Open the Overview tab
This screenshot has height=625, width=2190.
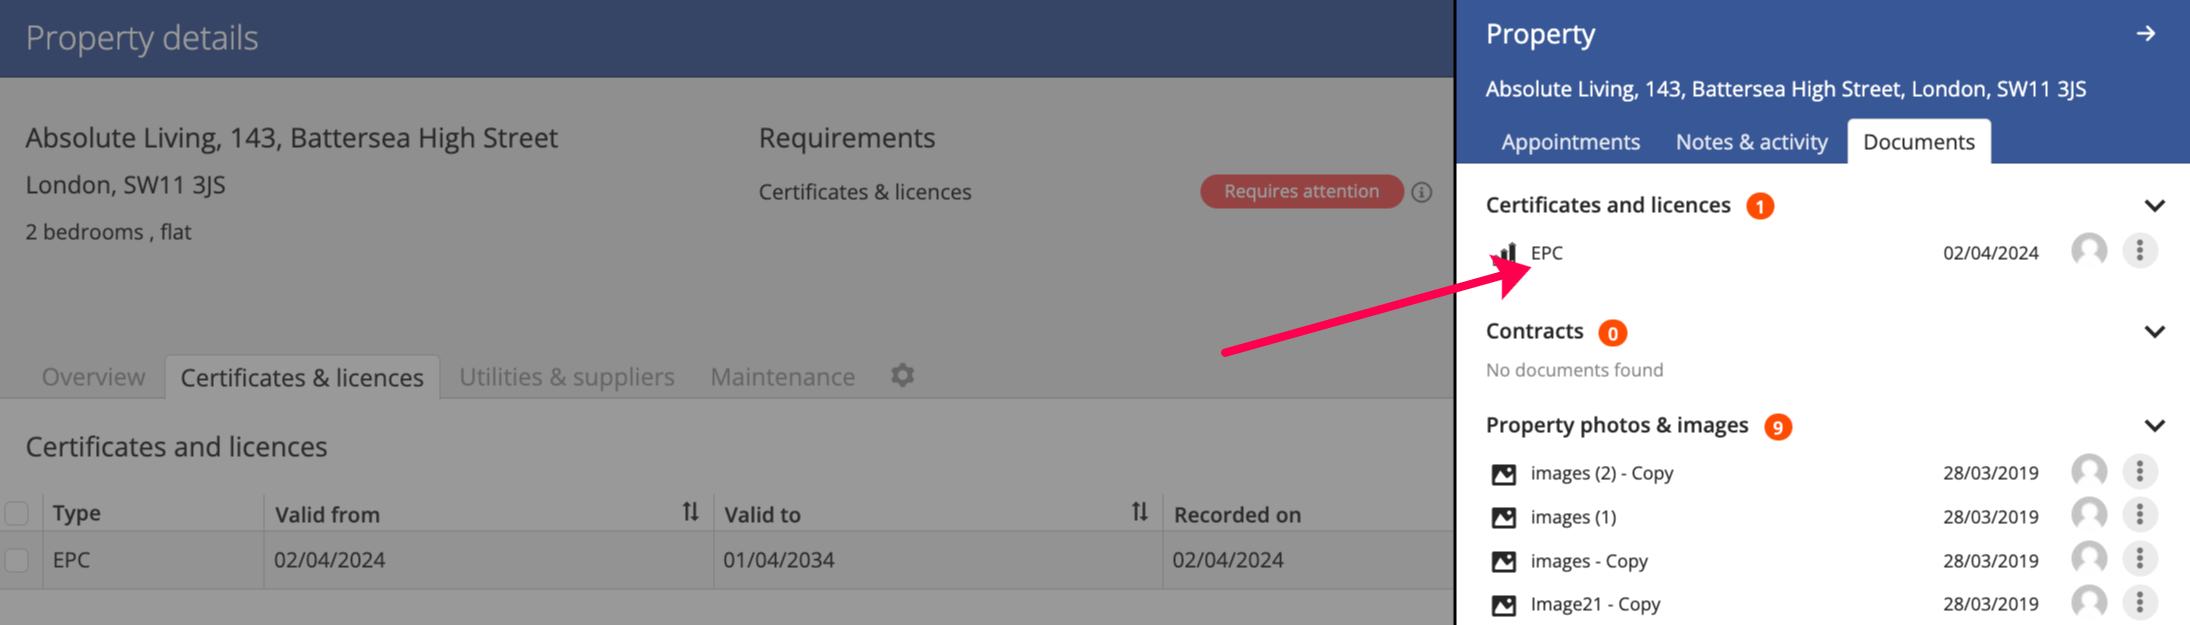(93, 377)
